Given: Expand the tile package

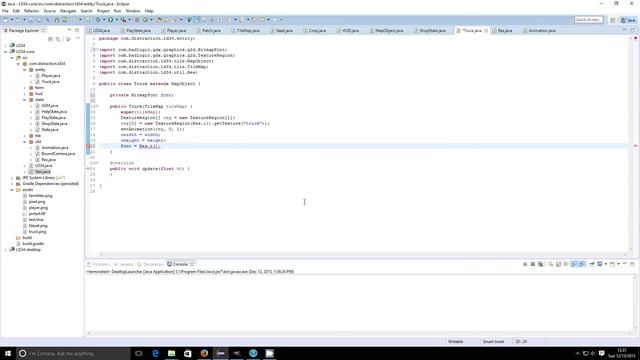Looking at the screenshot, I should [x=24, y=136].
